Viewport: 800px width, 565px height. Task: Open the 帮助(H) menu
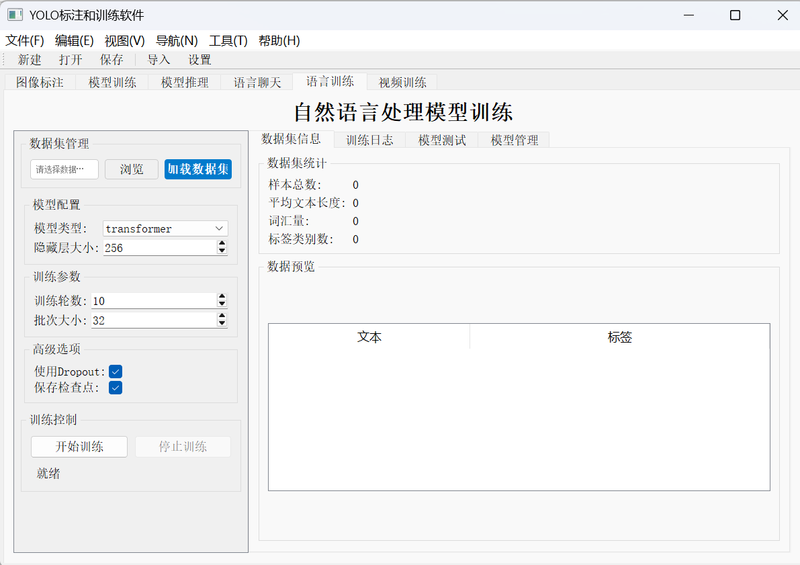pyautogui.click(x=279, y=41)
